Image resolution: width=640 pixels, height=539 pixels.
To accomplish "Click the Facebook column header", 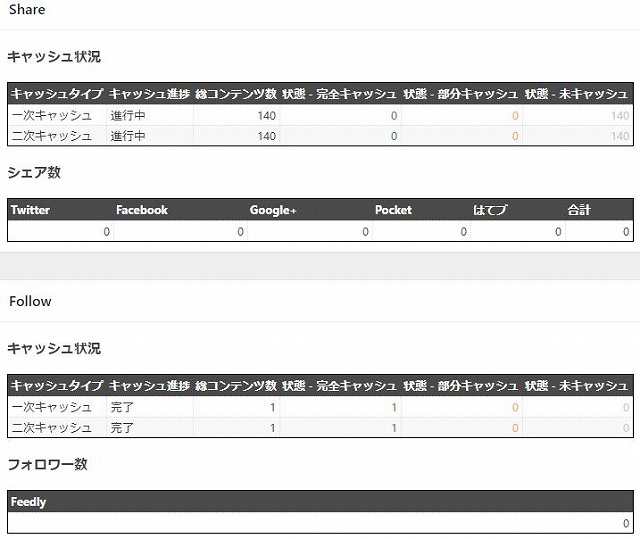I will [142, 210].
